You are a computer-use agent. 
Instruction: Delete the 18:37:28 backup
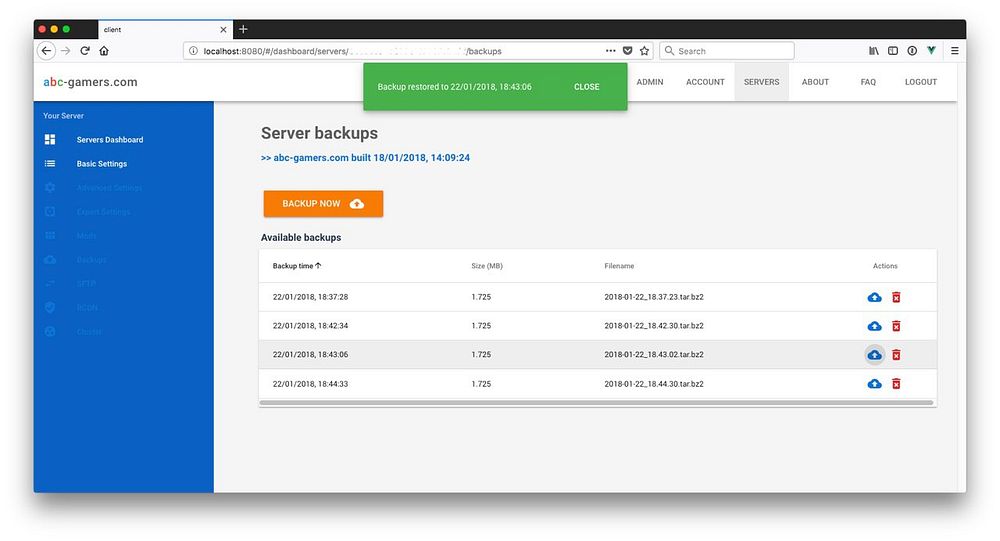(896, 297)
